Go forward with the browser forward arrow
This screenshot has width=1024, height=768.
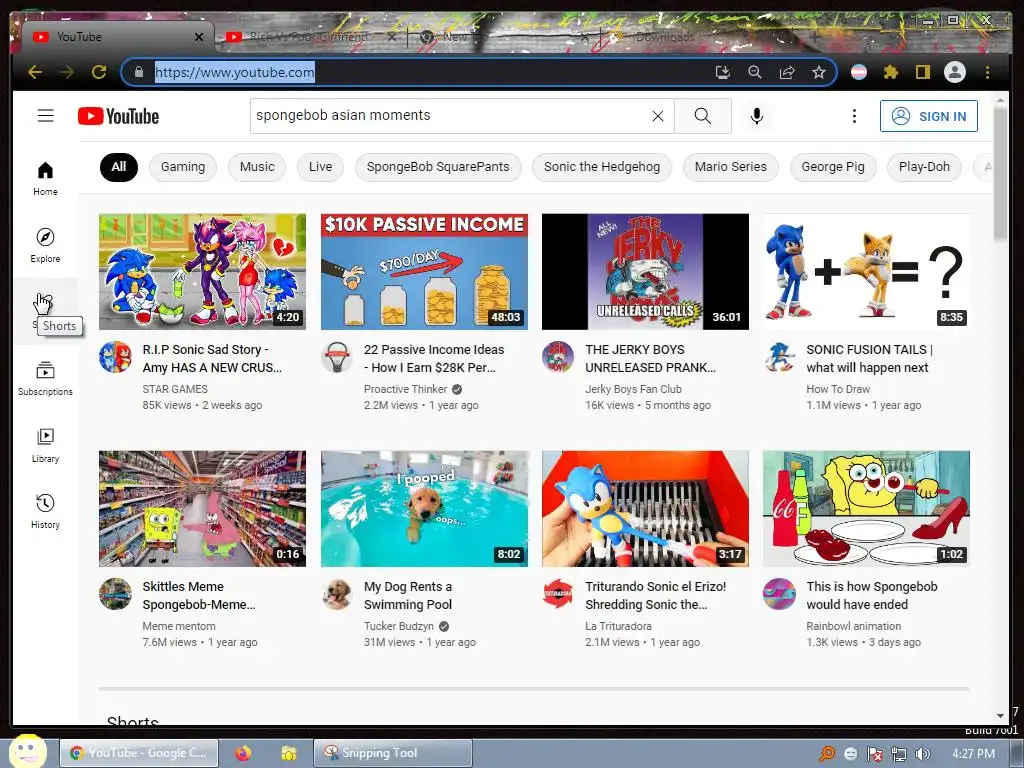pyautogui.click(x=67, y=72)
